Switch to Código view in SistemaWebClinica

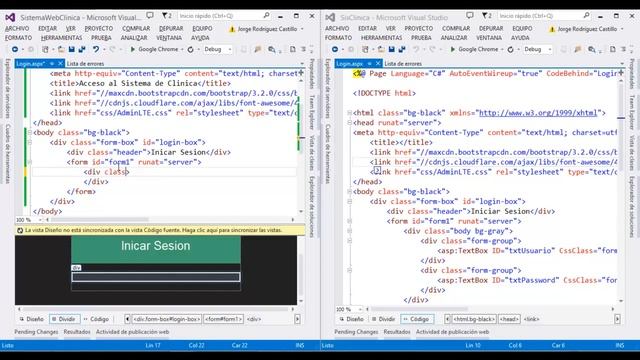pyautogui.click(x=96, y=319)
